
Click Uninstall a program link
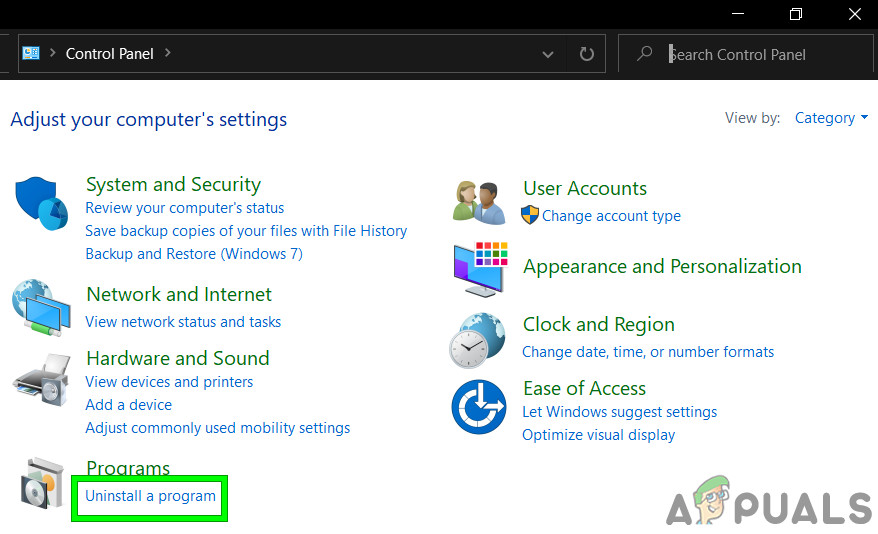click(150, 496)
